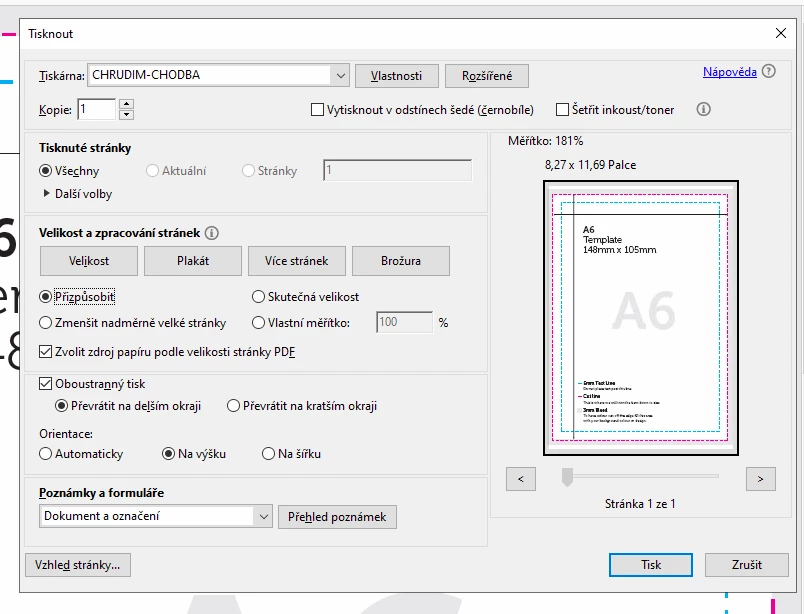Viewport: 804px width, 614px height.
Task: Click info icon next to Velikost a zpracování stránek
Action: click(x=212, y=233)
